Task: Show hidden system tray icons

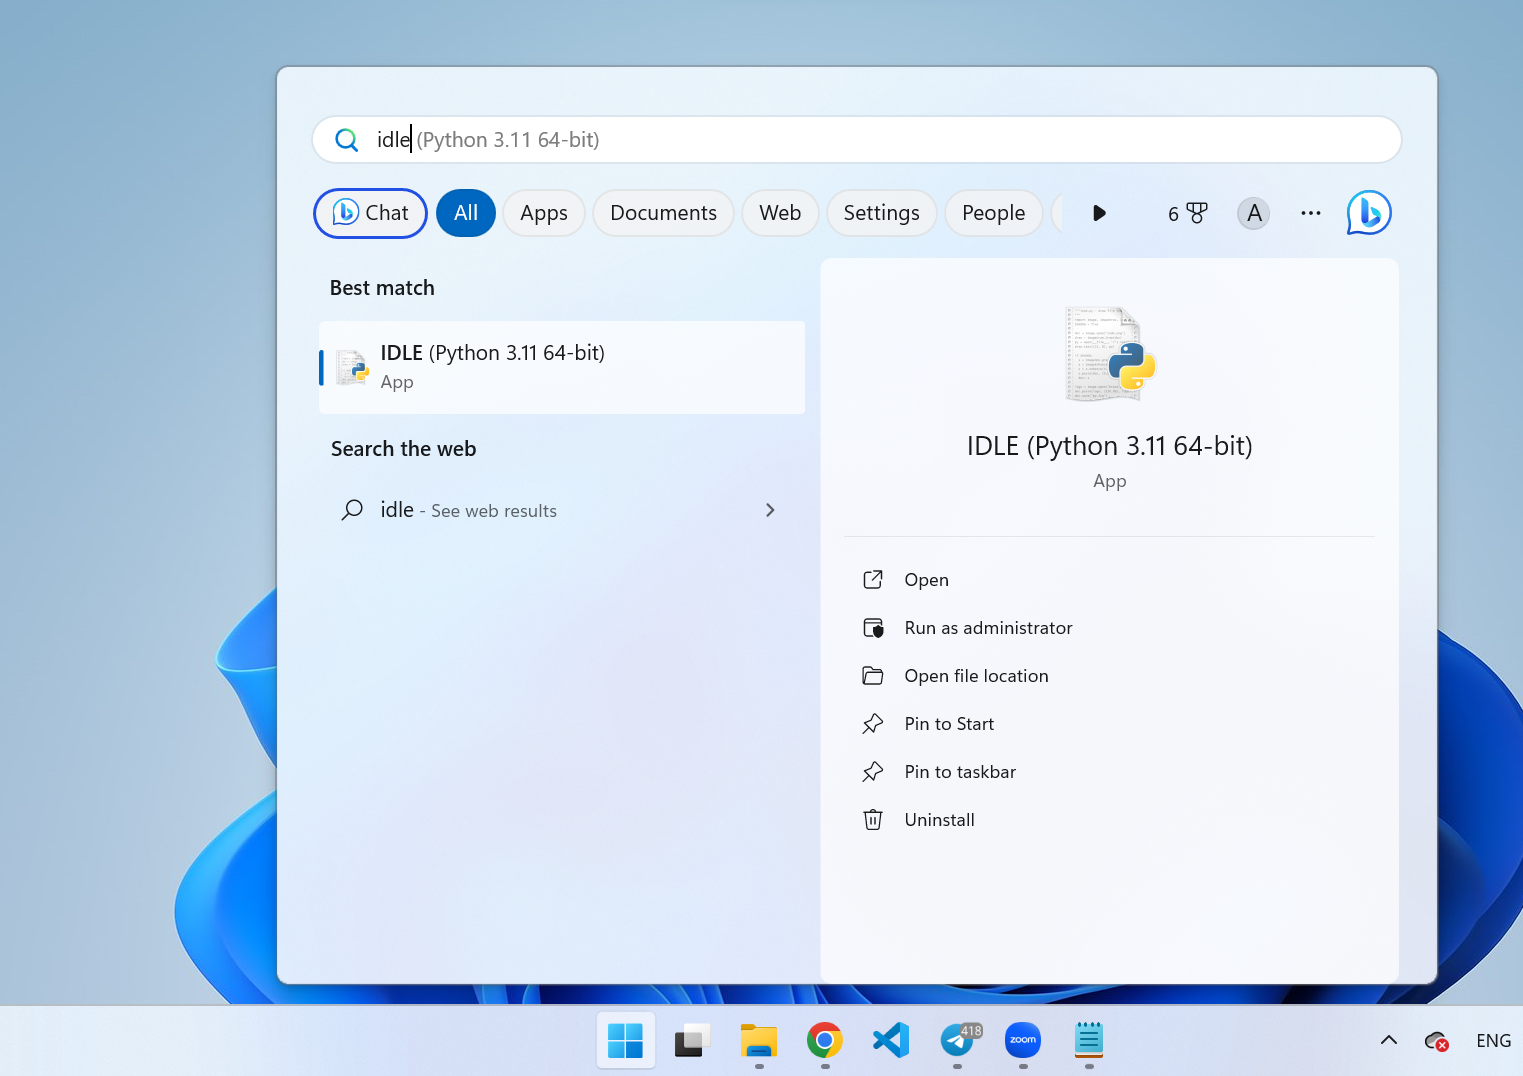Action: (1388, 1040)
